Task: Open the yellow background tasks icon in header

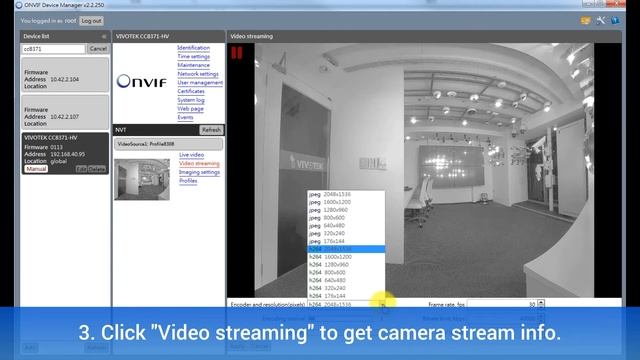Action: (585, 21)
